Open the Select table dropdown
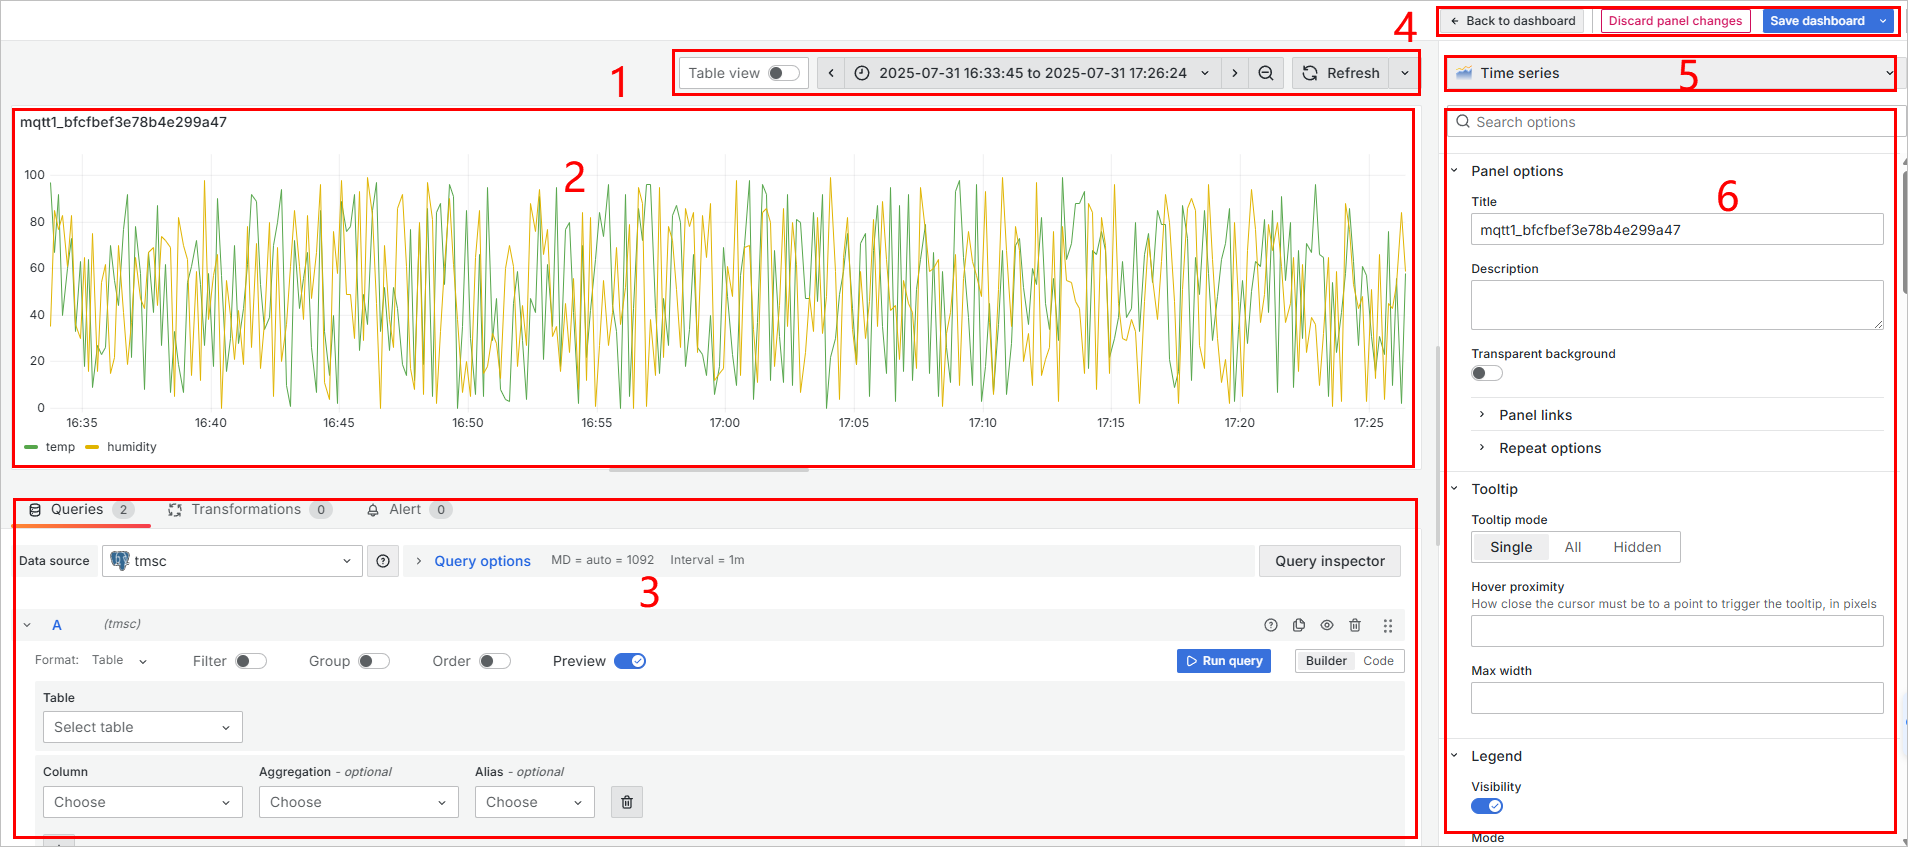This screenshot has width=1908, height=847. coord(142,727)
